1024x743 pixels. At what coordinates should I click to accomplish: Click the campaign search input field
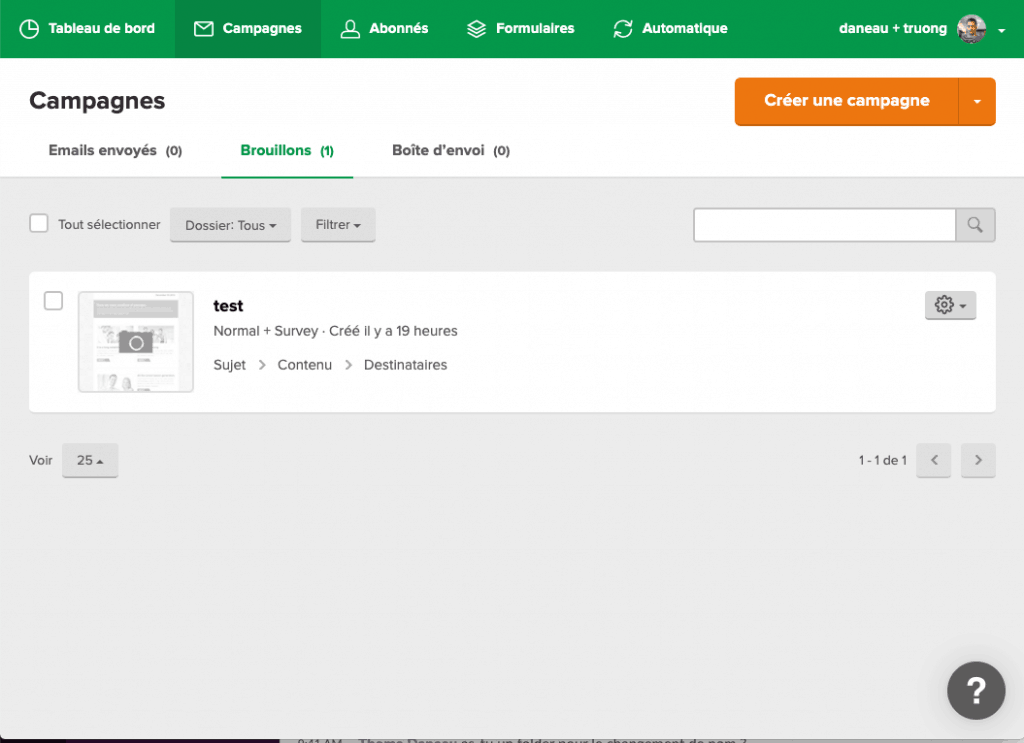click(824, 225)
